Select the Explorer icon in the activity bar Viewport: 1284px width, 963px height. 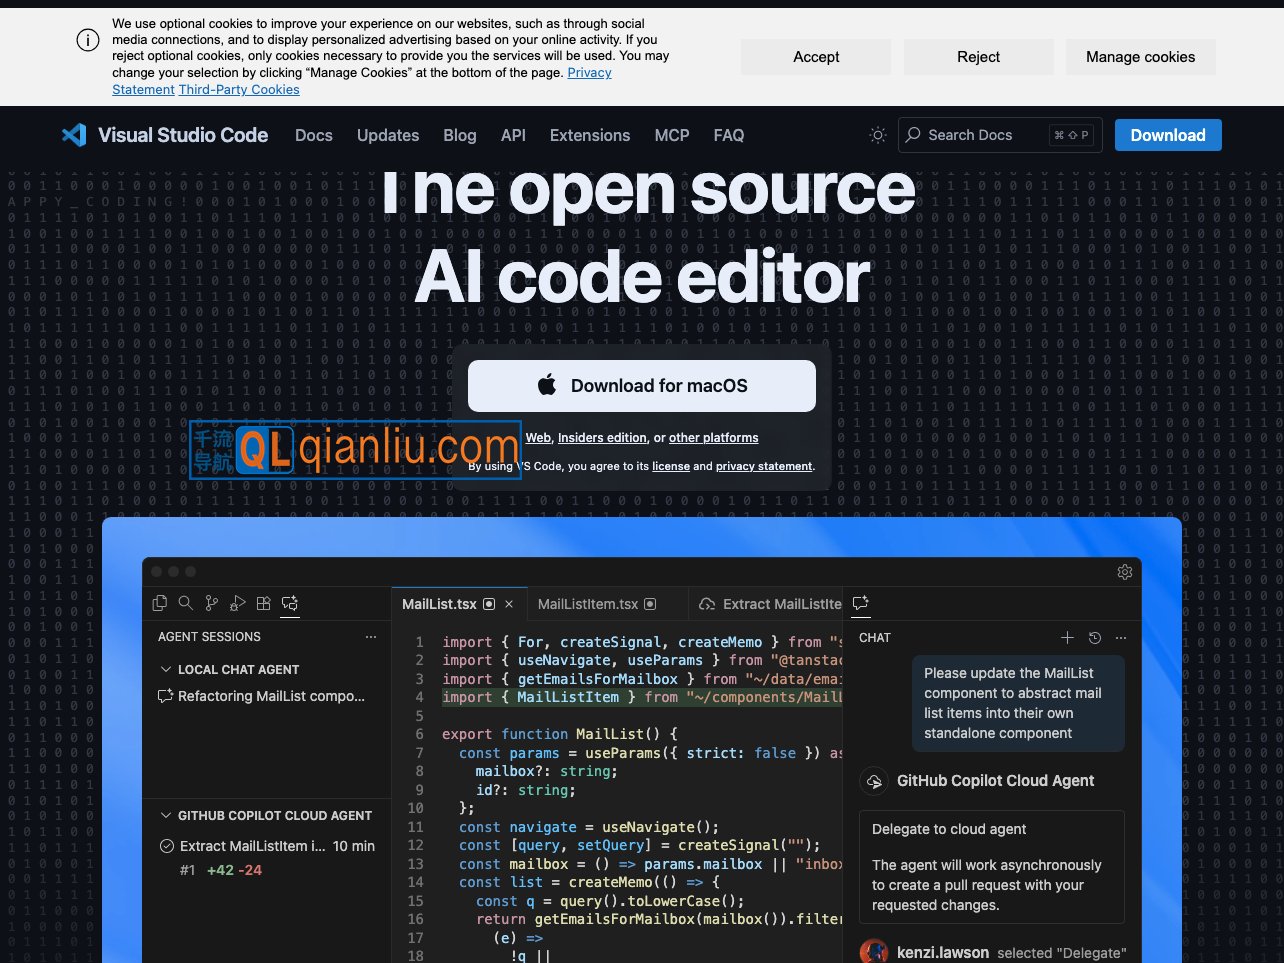point(160,603)
